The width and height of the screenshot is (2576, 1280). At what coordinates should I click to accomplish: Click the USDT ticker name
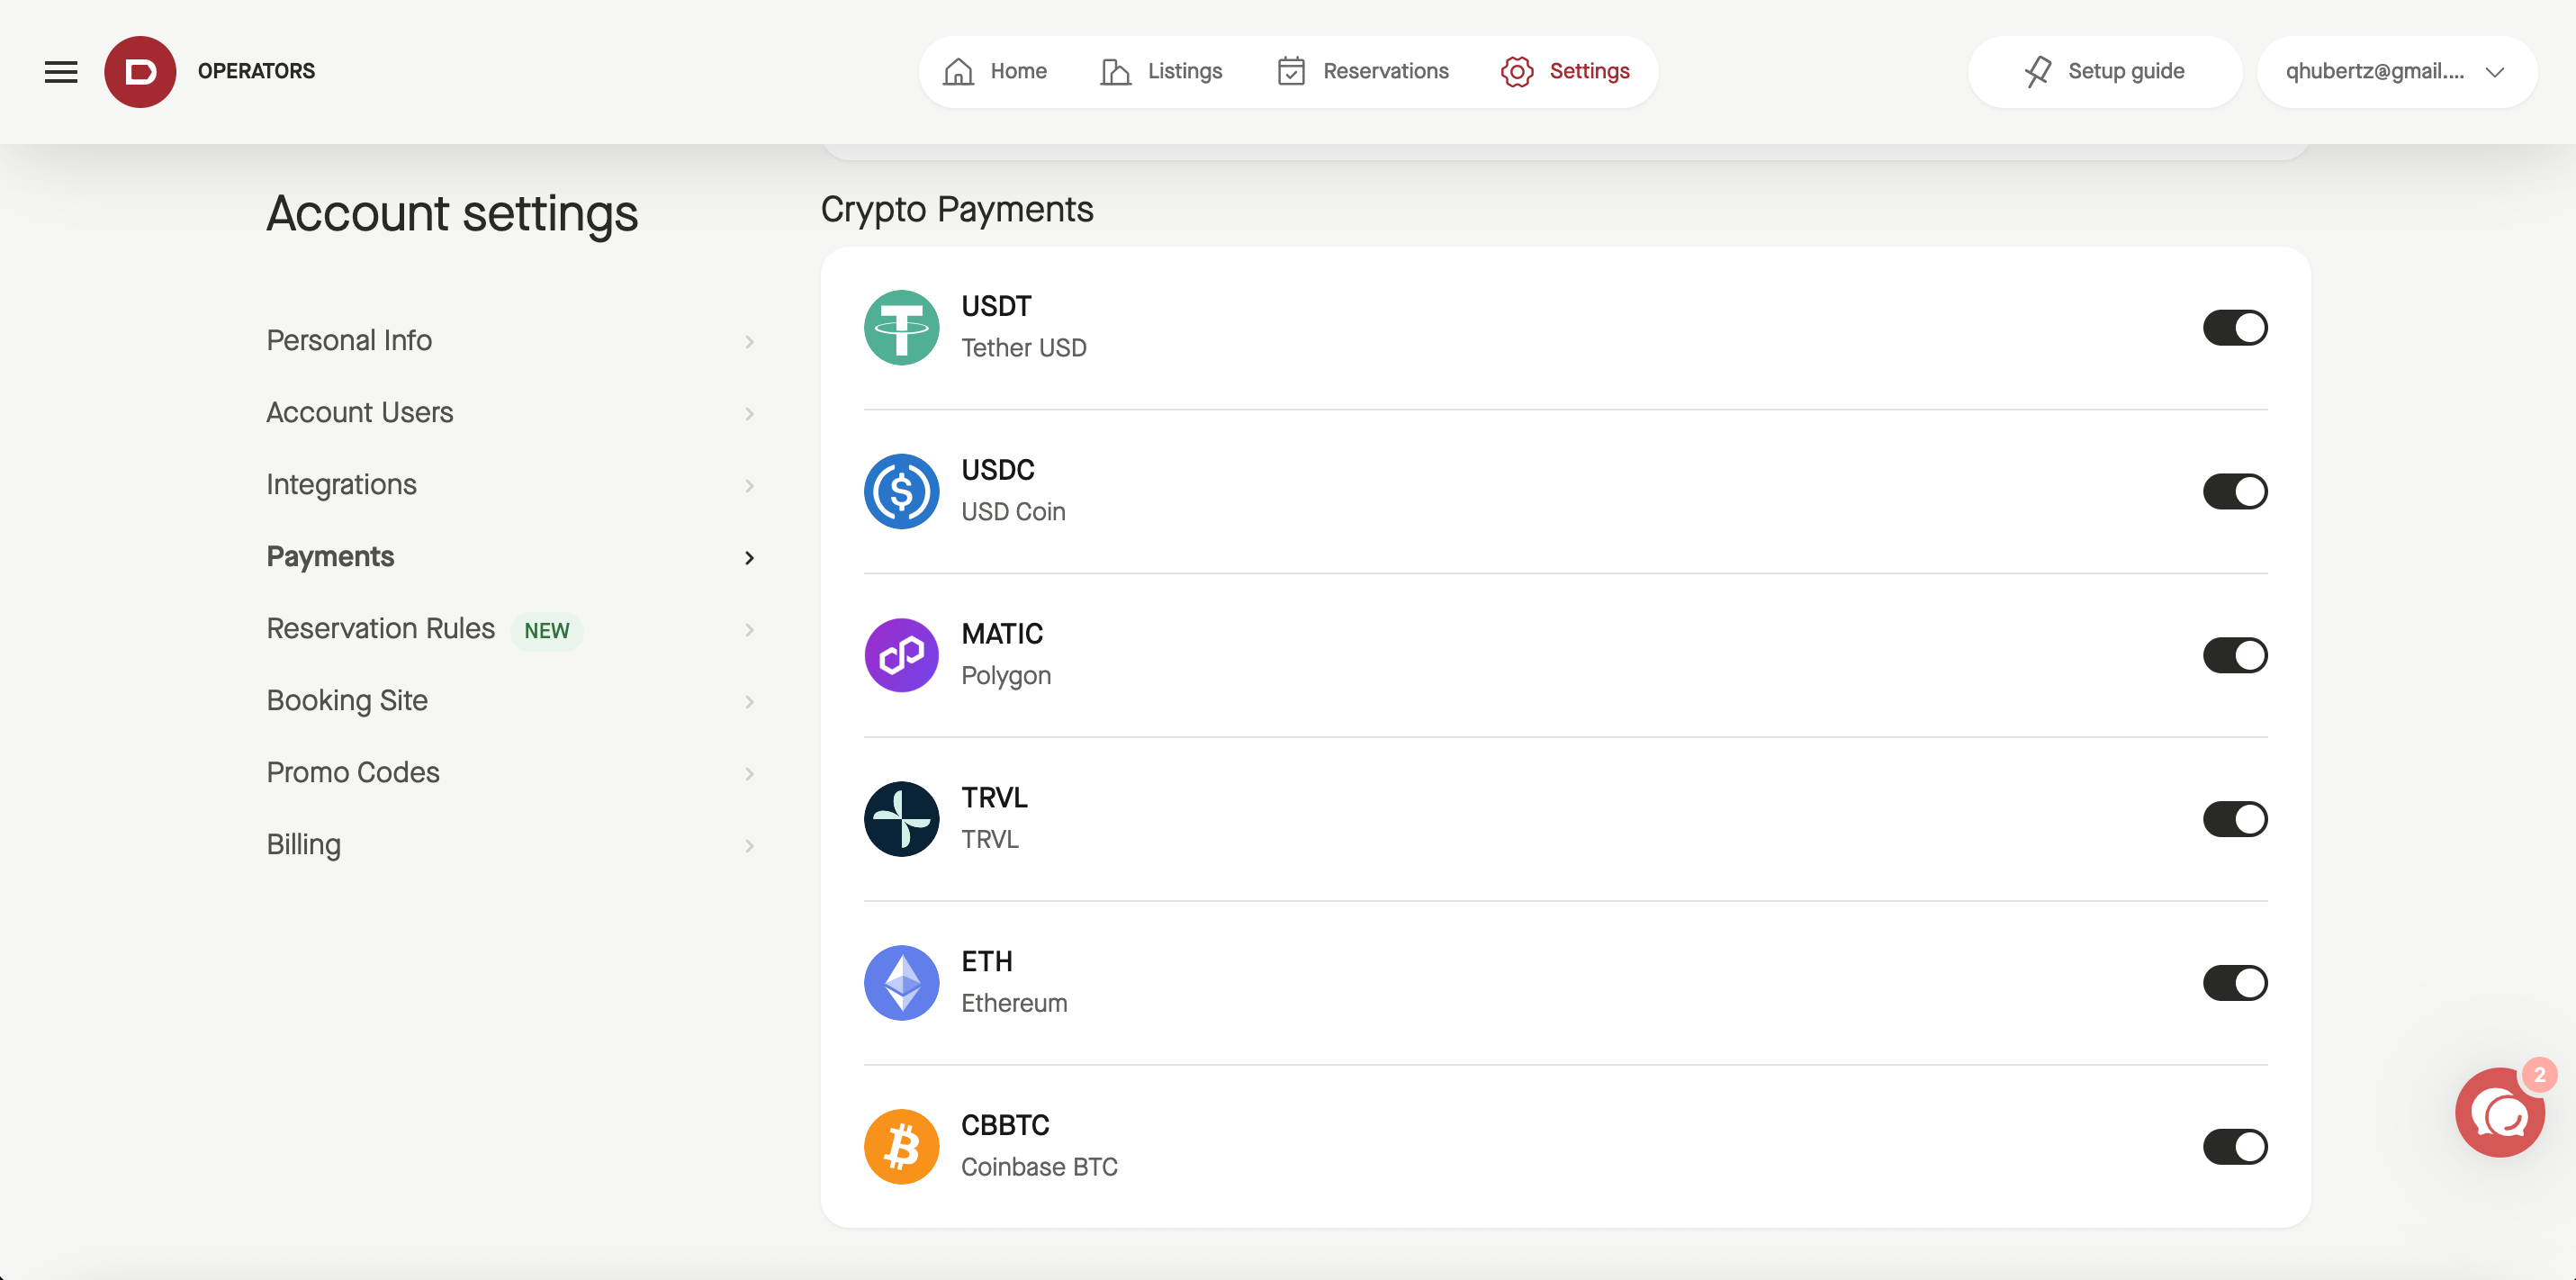[x=996, y=306]
